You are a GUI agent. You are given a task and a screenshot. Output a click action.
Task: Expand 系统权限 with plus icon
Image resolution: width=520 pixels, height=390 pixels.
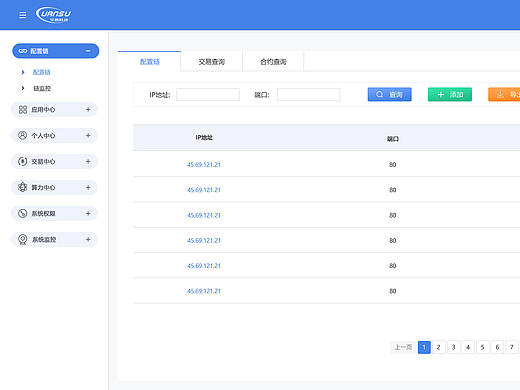(88, 213)
